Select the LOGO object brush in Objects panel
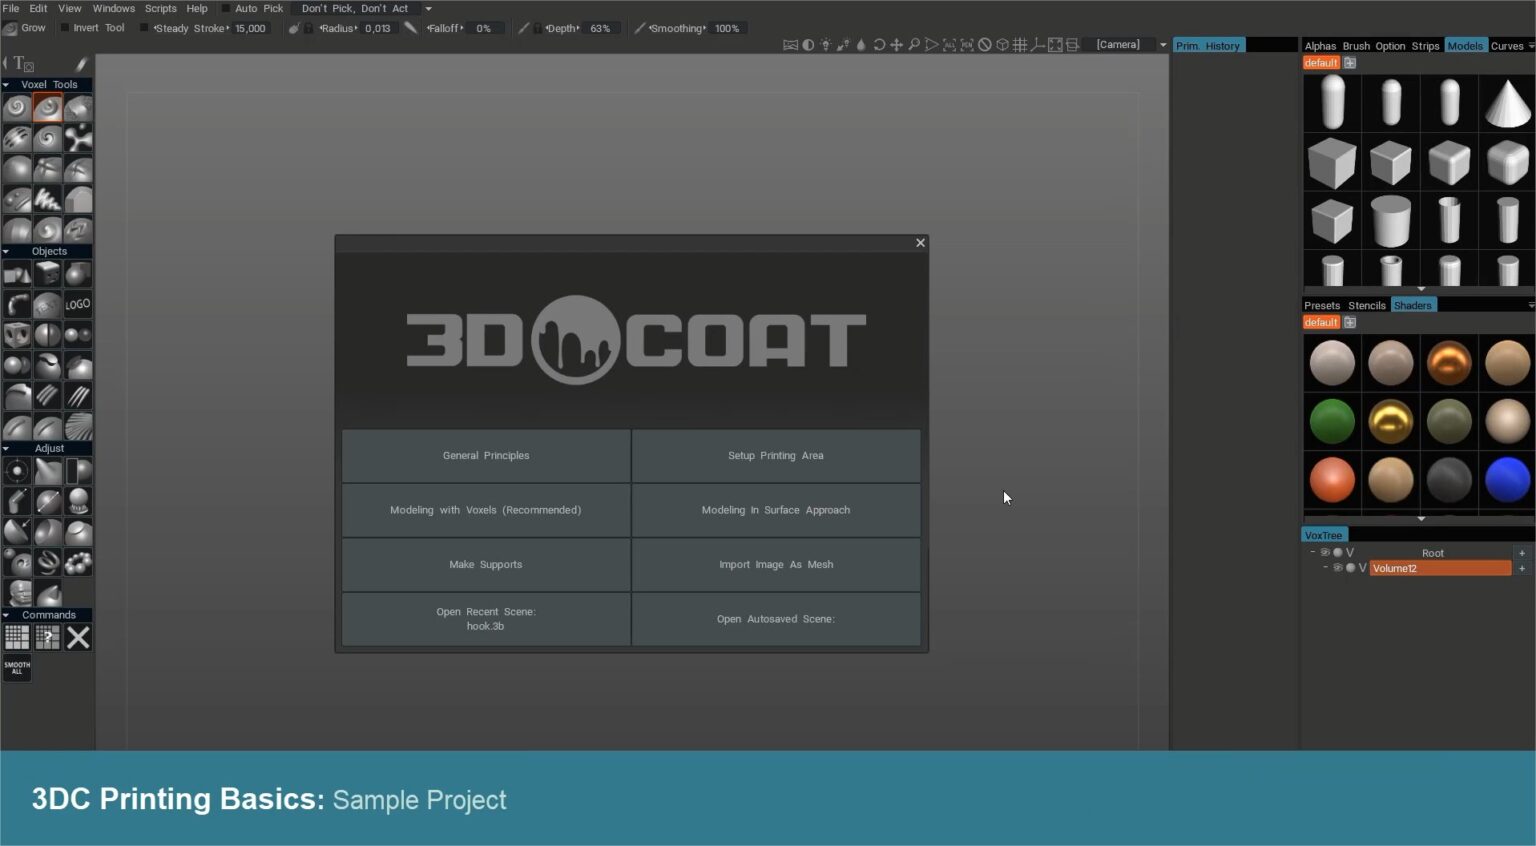 click(77, 304)
